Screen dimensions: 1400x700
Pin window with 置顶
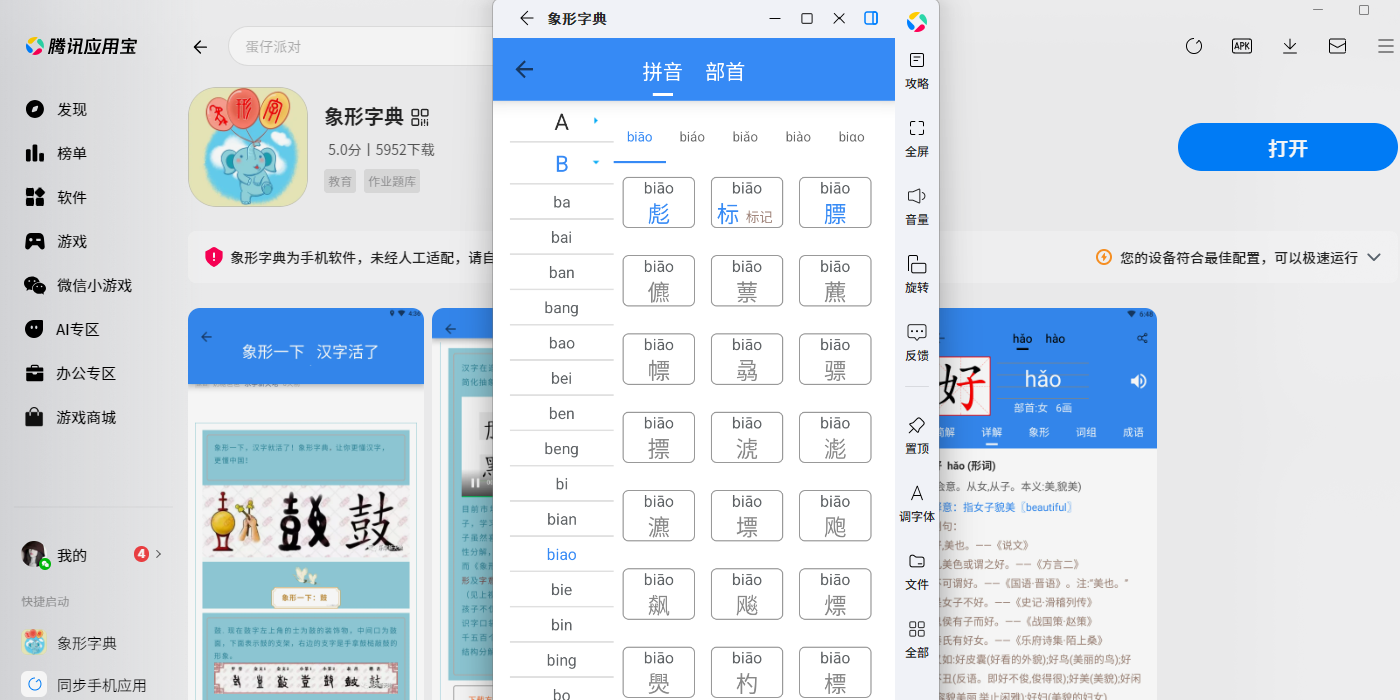point(917,436)
